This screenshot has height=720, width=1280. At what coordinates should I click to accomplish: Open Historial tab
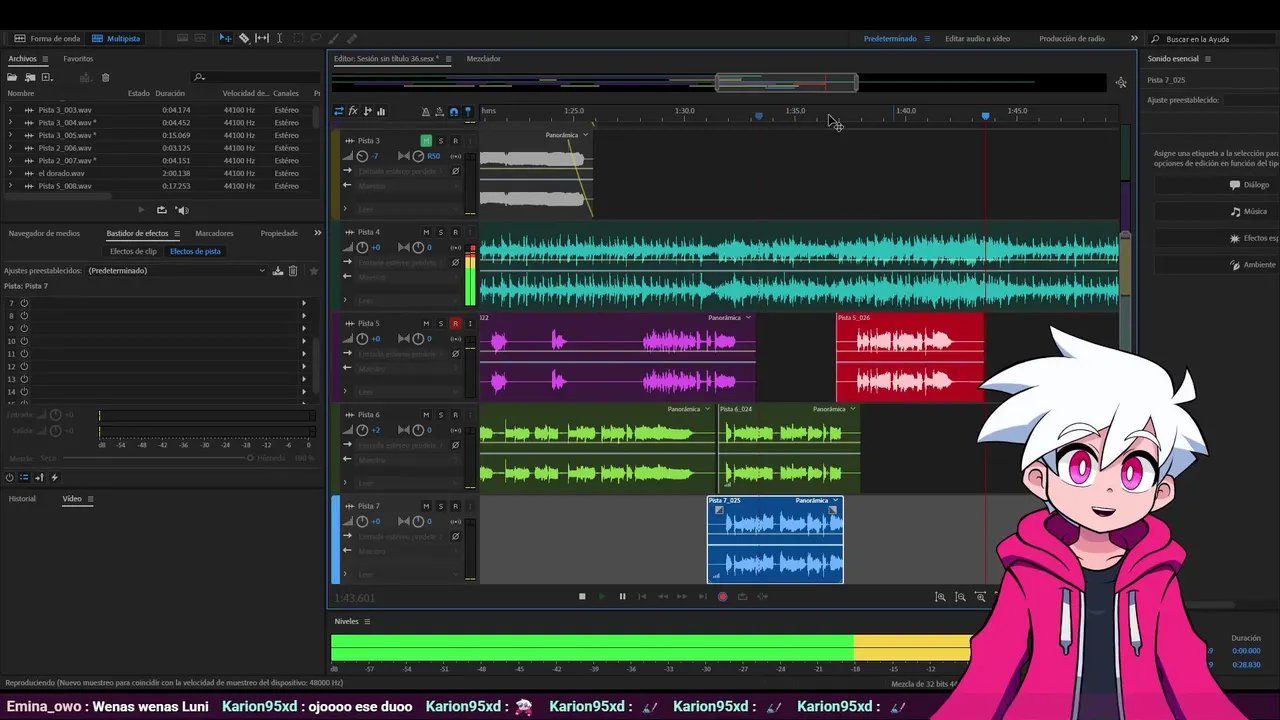pyautogui.click(x=22, y=499)
